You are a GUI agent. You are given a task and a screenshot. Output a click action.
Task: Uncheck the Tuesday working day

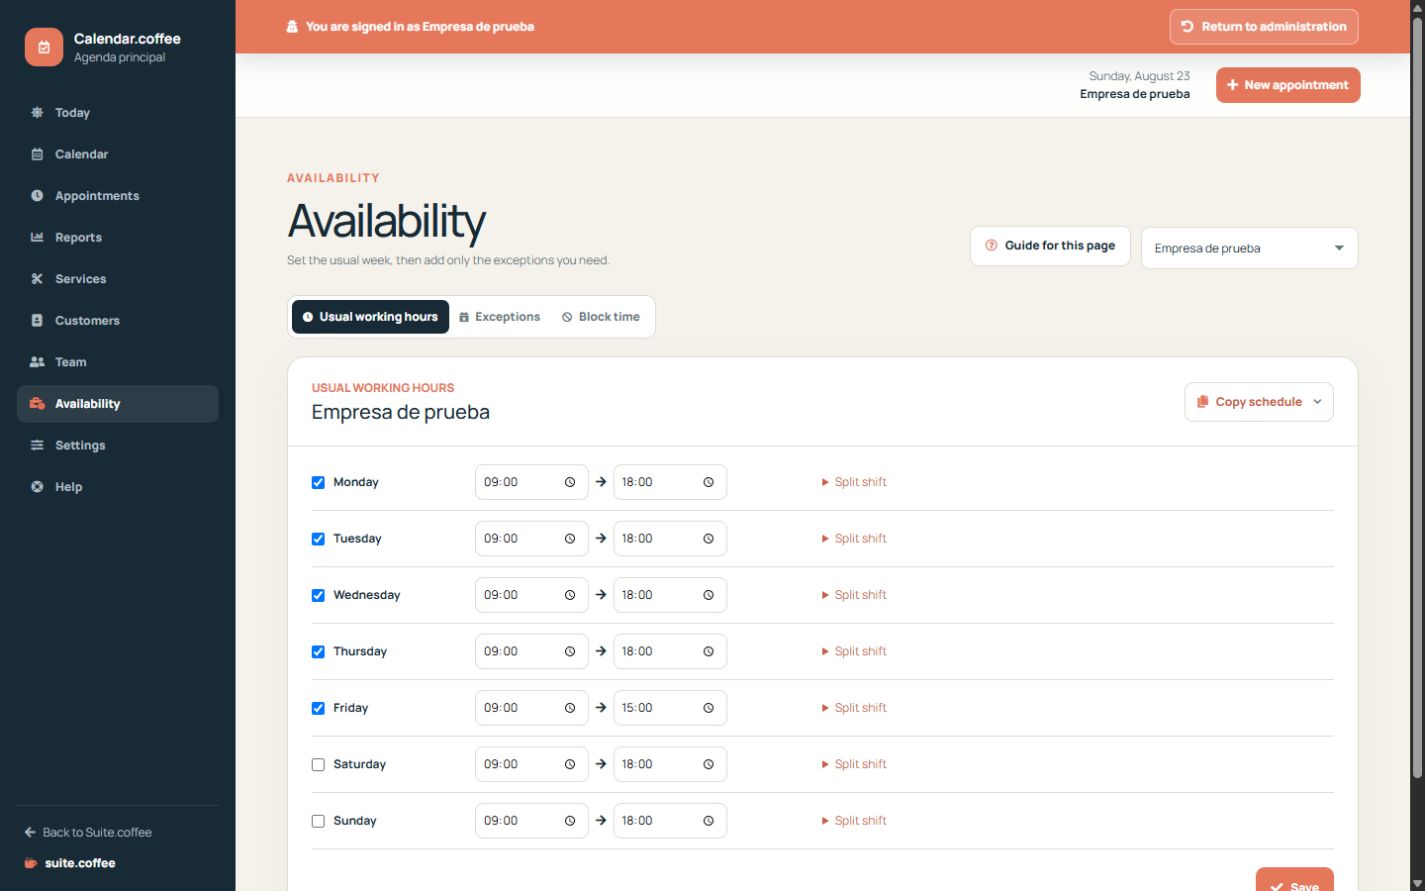318,539
